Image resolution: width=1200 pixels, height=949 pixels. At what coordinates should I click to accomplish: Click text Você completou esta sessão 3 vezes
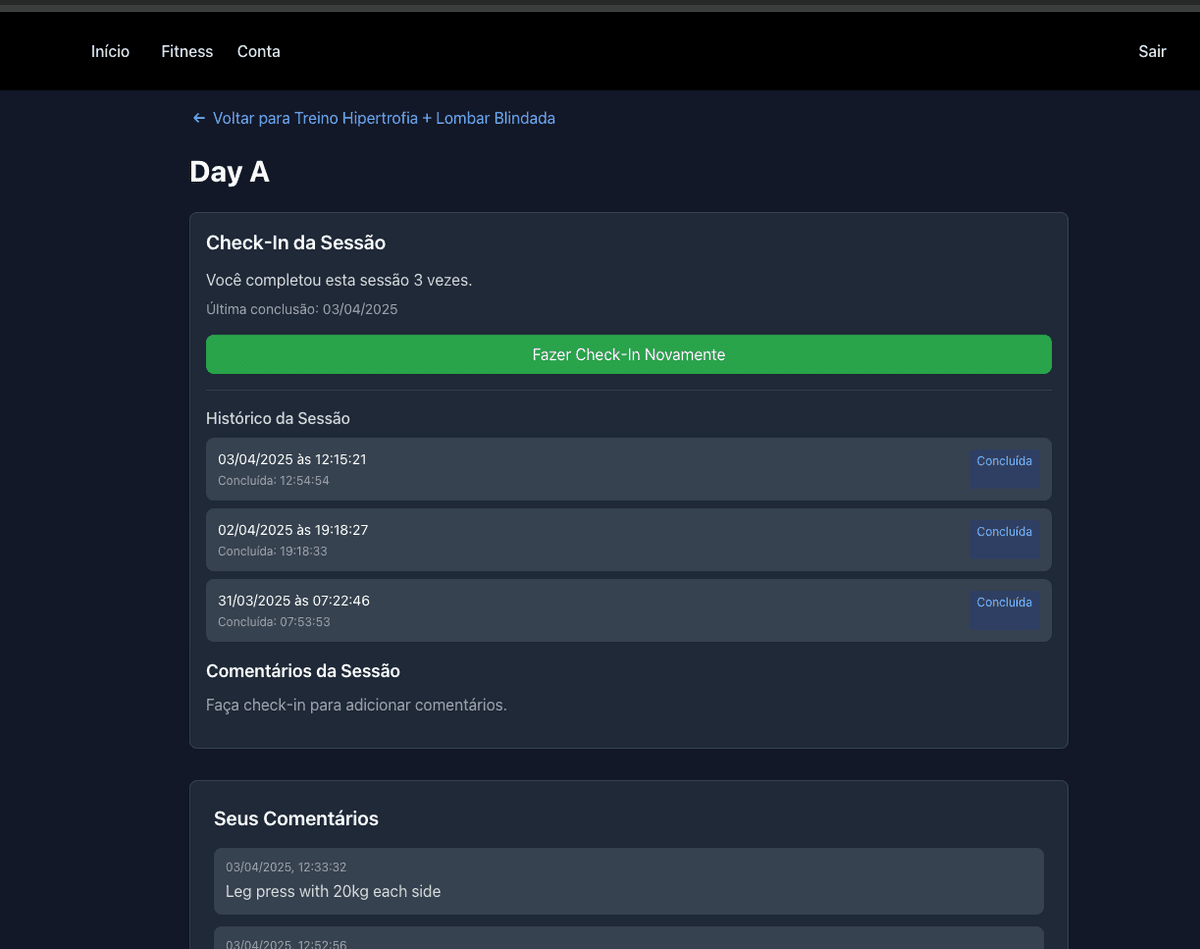339,280
